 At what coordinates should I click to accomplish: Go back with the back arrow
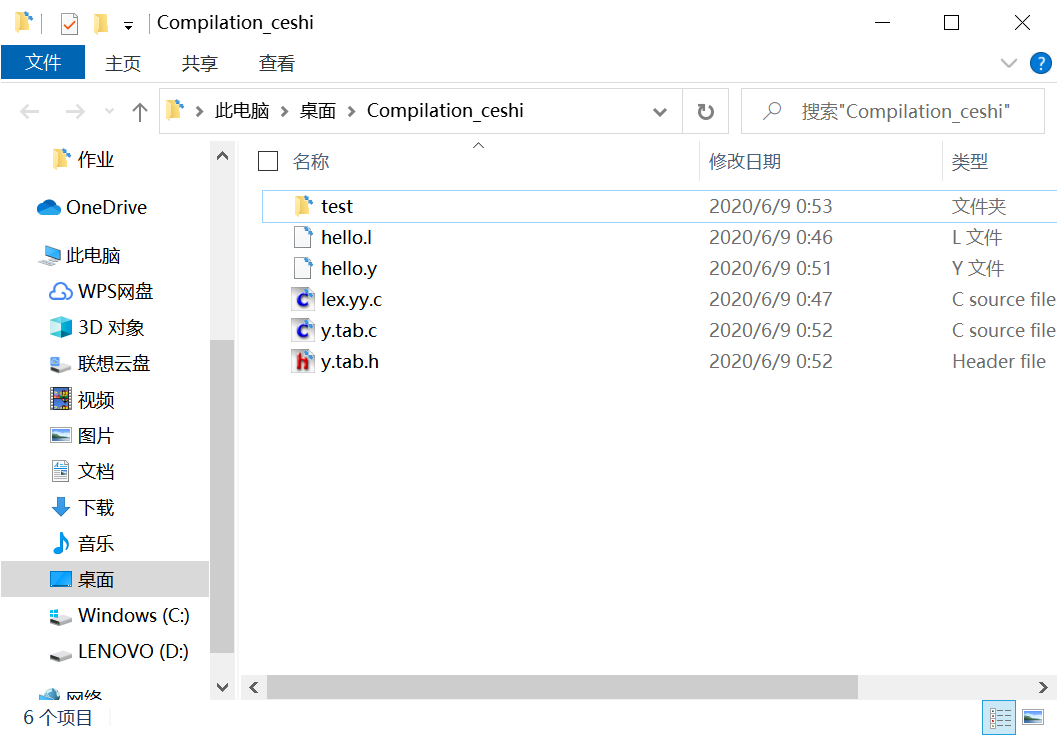pos(30,111)
